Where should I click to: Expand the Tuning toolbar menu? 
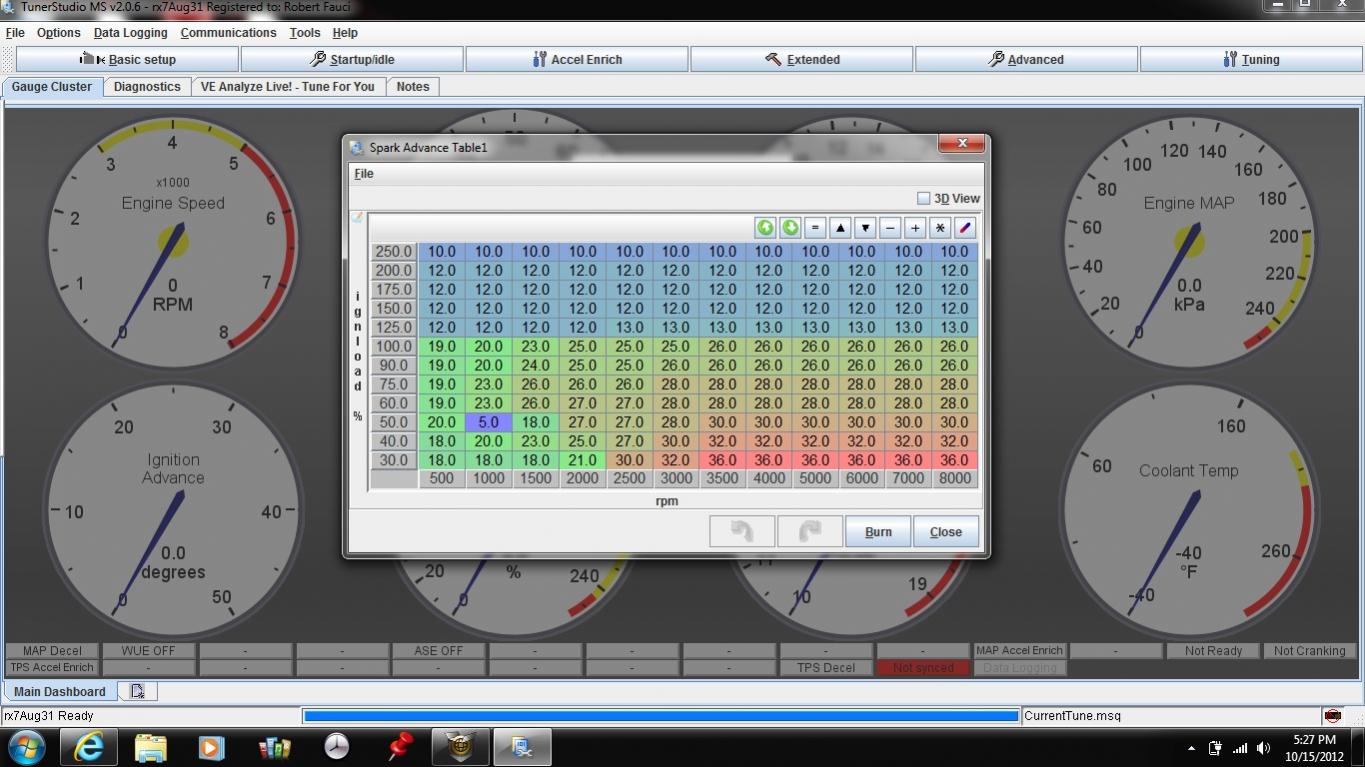(x=1251, y=59)
